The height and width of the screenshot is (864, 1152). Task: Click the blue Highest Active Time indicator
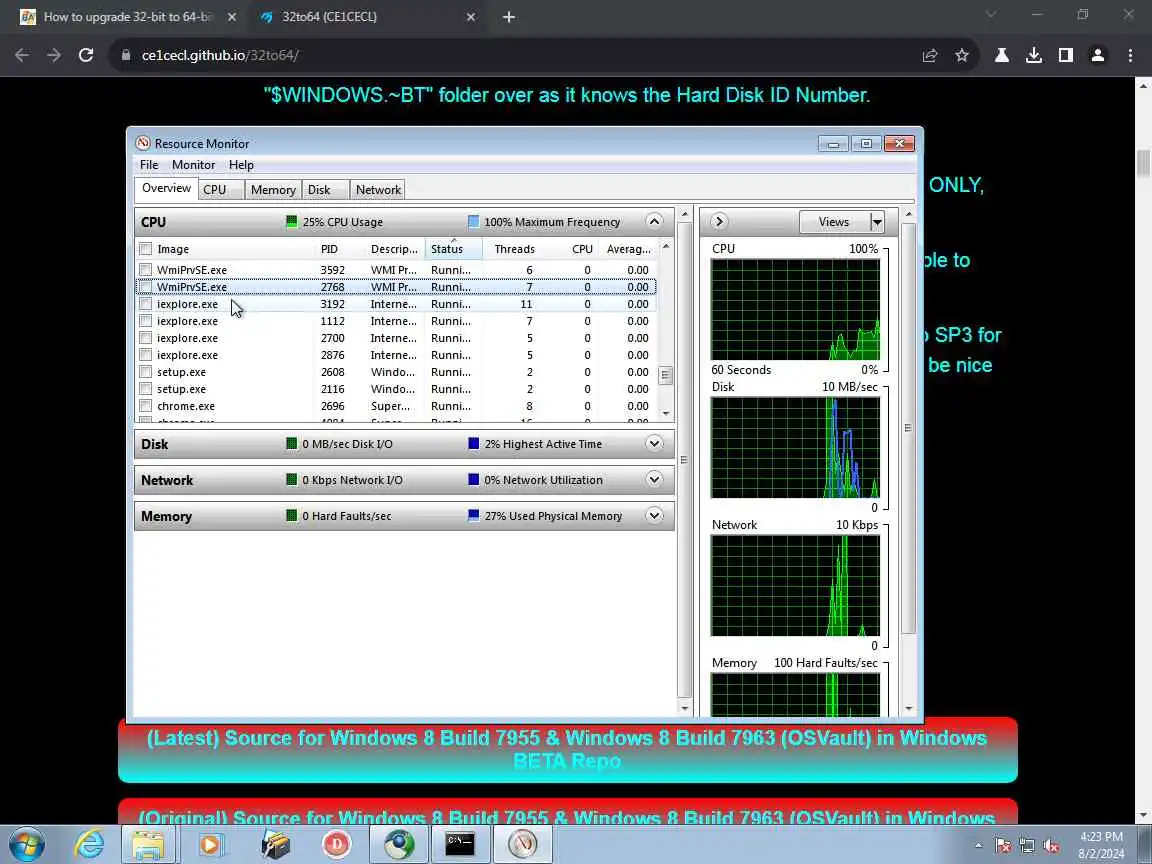[x=473, y=444]
